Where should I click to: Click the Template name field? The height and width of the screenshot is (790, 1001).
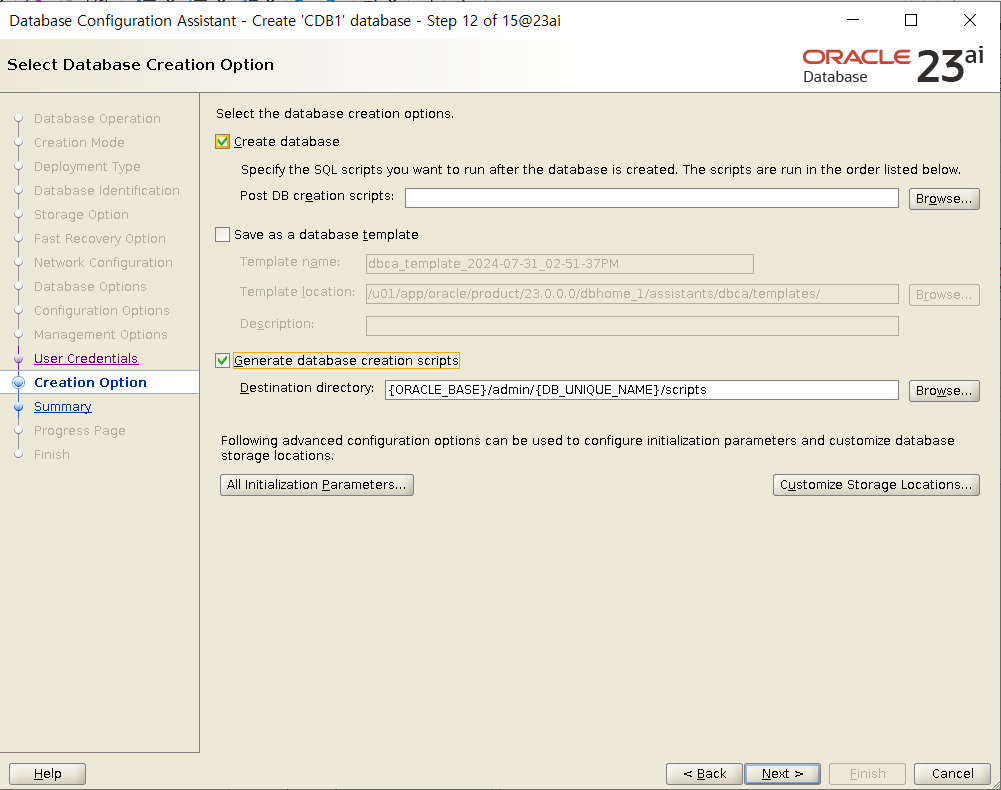click(x=559, y=264)
